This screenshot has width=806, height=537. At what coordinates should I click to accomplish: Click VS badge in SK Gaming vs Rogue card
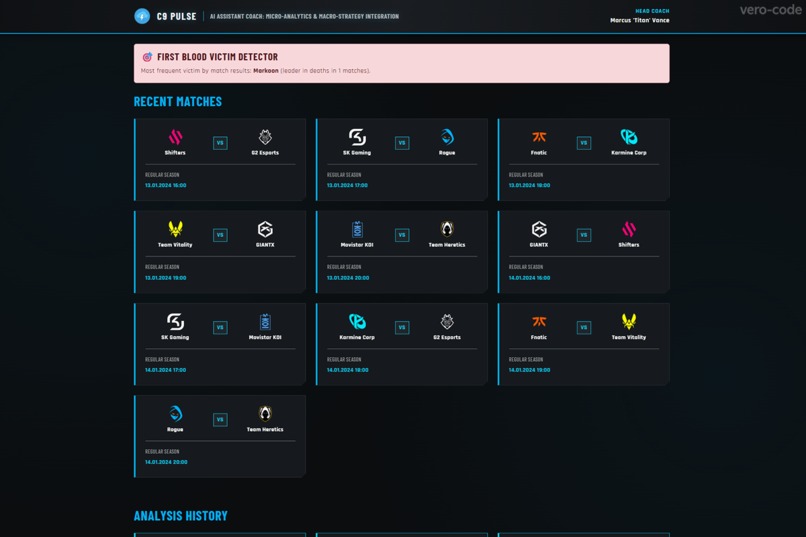pyautogui.click(x=402, y=143)
